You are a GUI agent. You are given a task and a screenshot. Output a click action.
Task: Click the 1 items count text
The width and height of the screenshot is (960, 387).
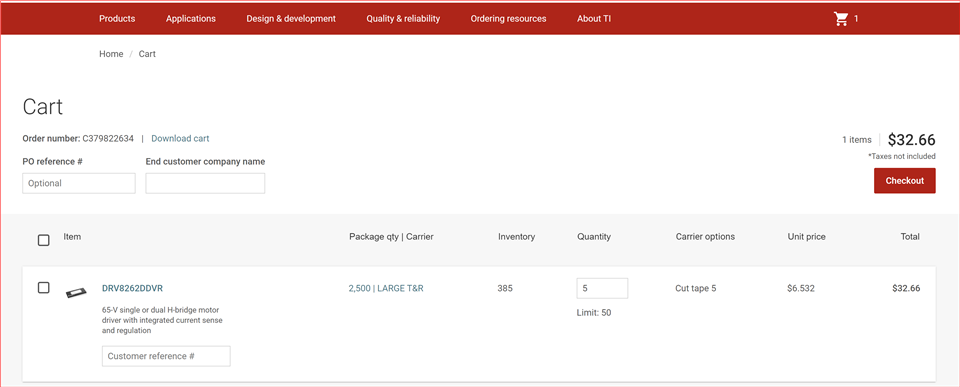click(857, 140)
